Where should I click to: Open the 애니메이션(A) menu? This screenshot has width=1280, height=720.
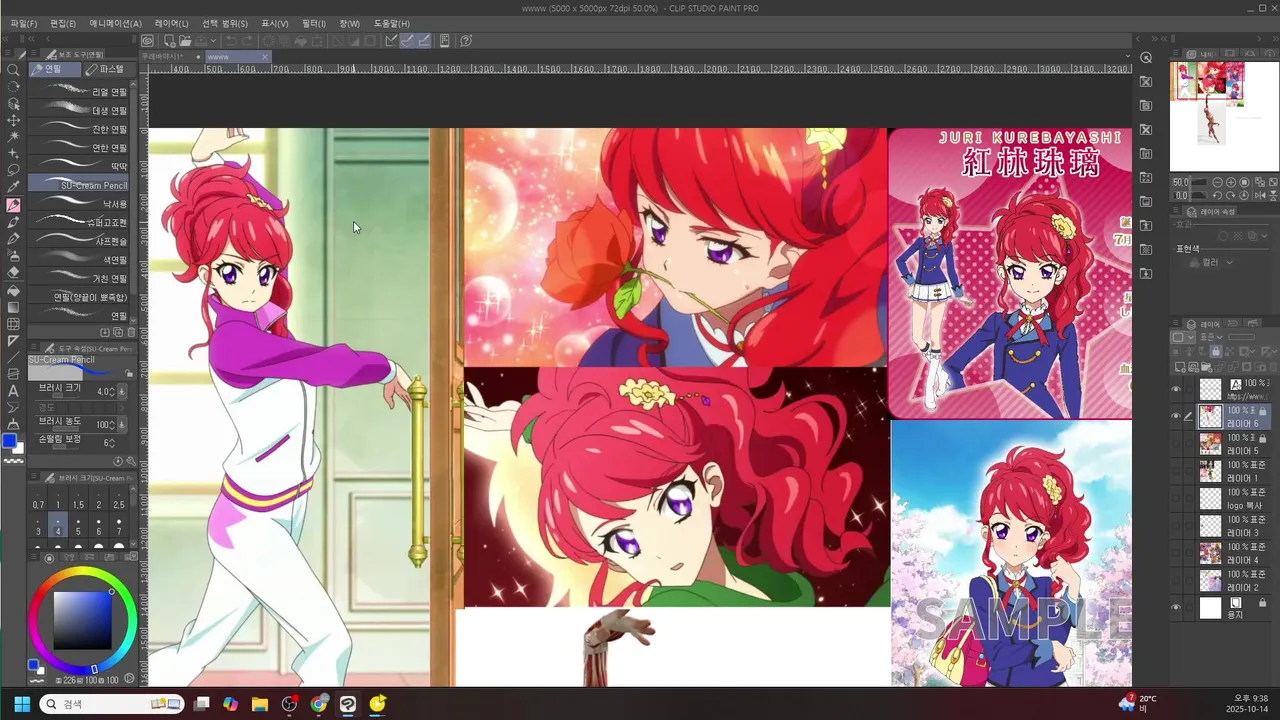115,23
